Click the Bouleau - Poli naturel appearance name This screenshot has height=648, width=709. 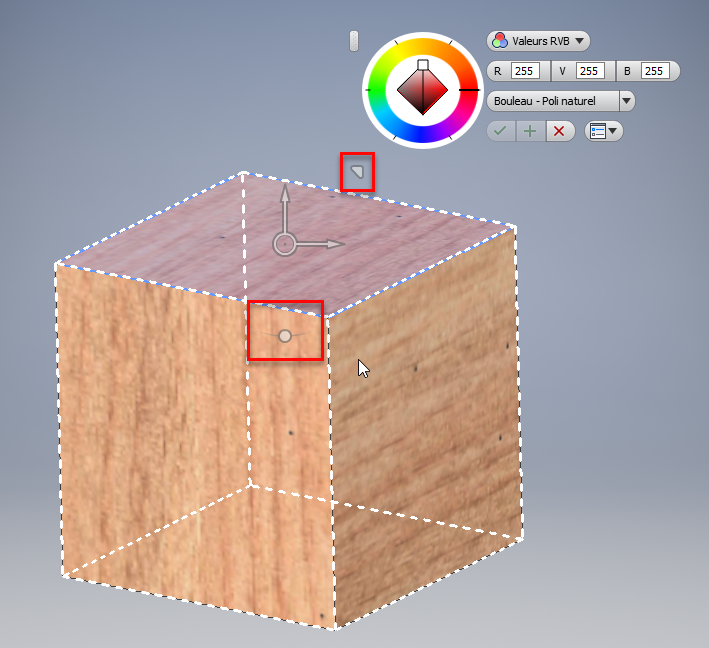click(551, 101)
